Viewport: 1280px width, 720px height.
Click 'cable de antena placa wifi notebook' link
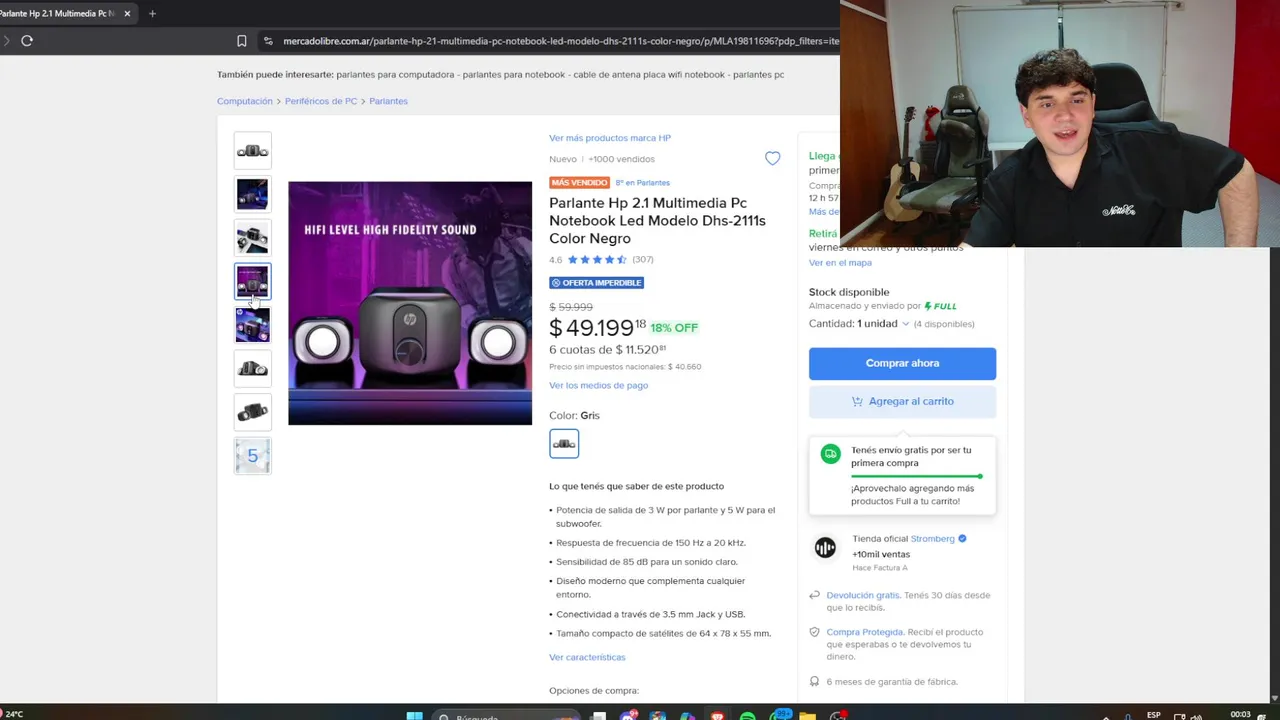(x=651, y=75)
